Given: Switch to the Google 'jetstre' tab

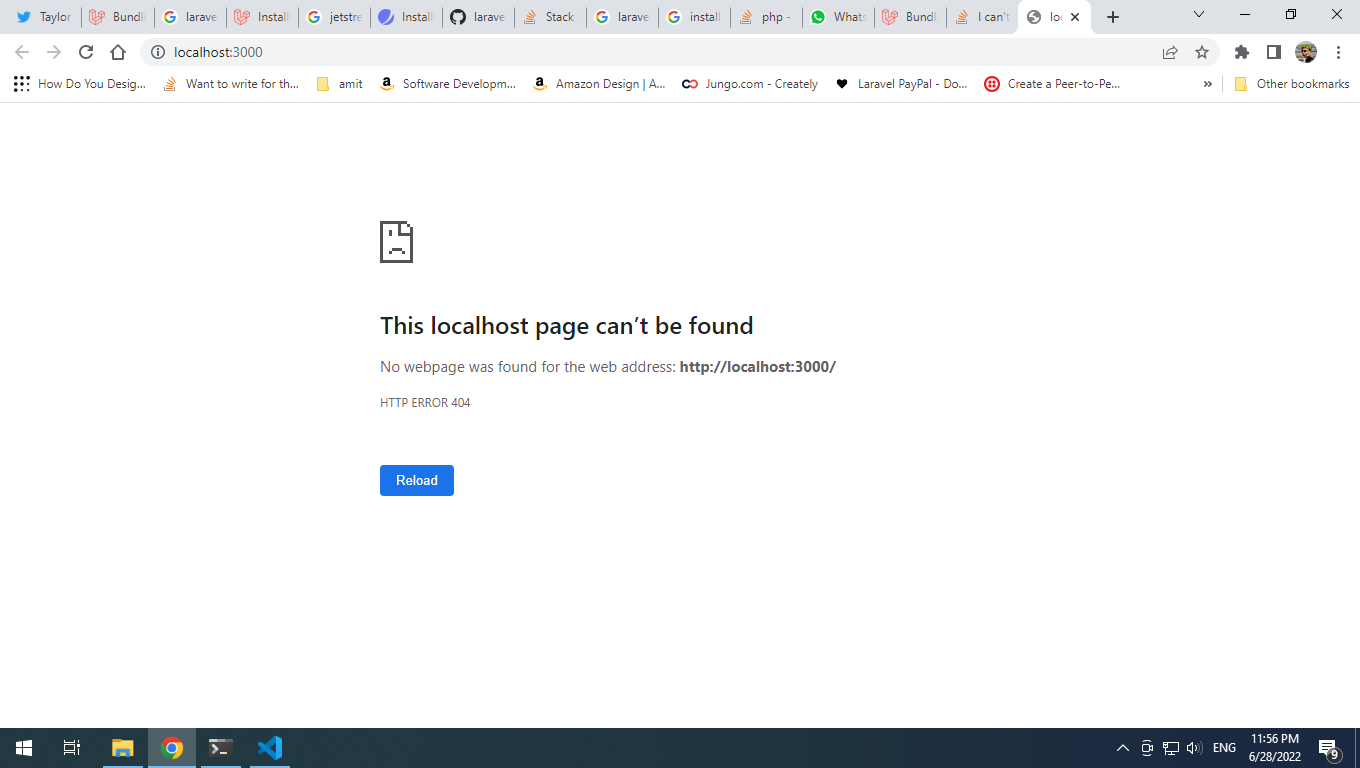Looking at the screenshot, I should [334, 17].
